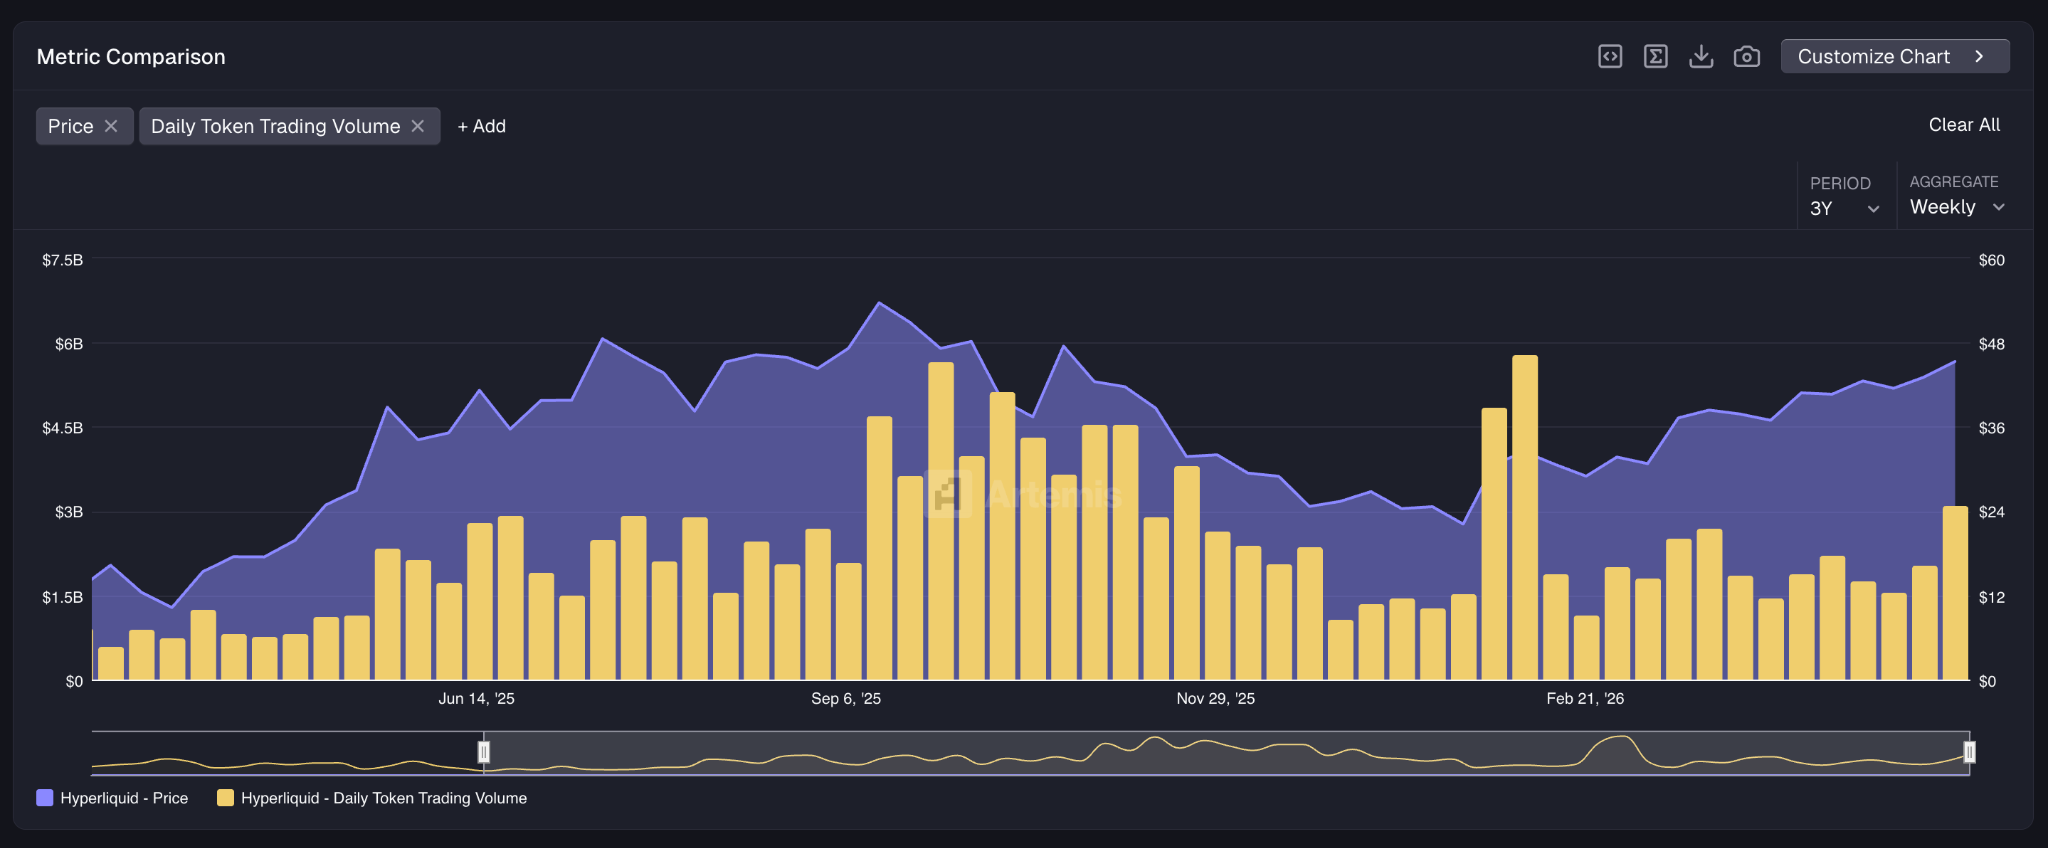Add a new metric

[x=482, y=126]
